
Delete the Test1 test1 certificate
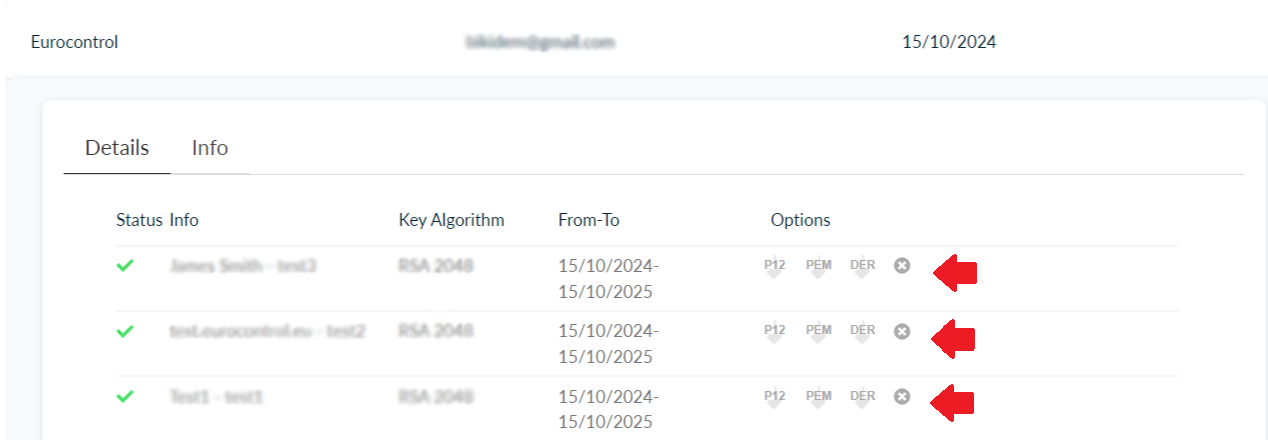(902, 397)
